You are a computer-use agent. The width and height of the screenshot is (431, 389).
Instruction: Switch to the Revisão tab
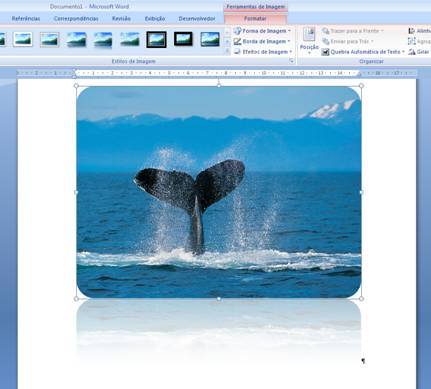(121, 19)
